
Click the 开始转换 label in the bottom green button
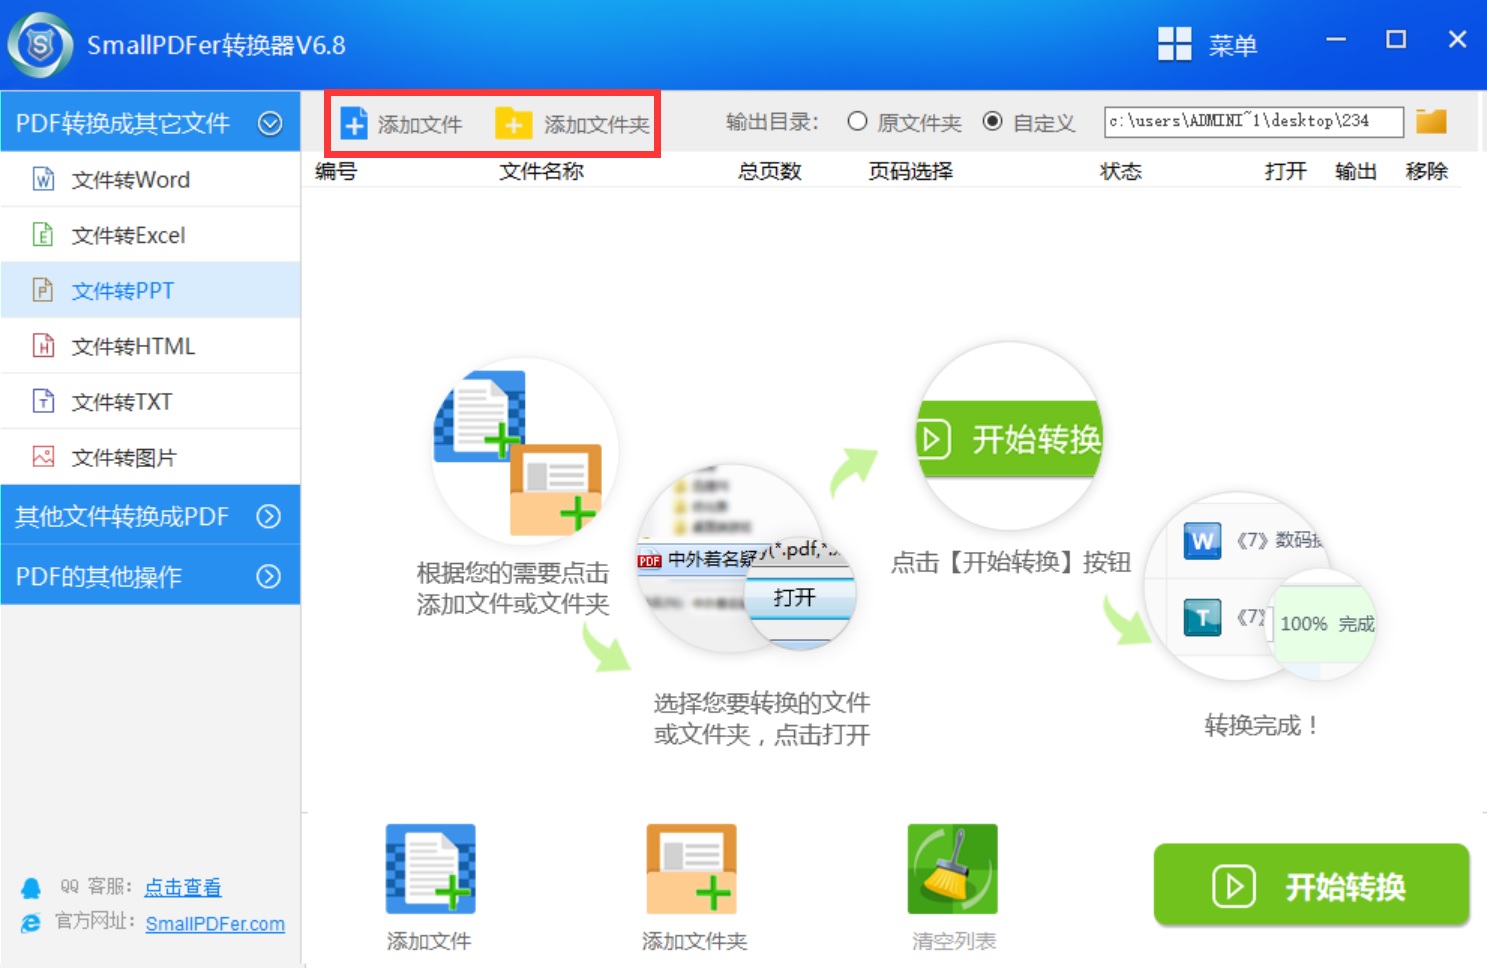pos(1345,887)
